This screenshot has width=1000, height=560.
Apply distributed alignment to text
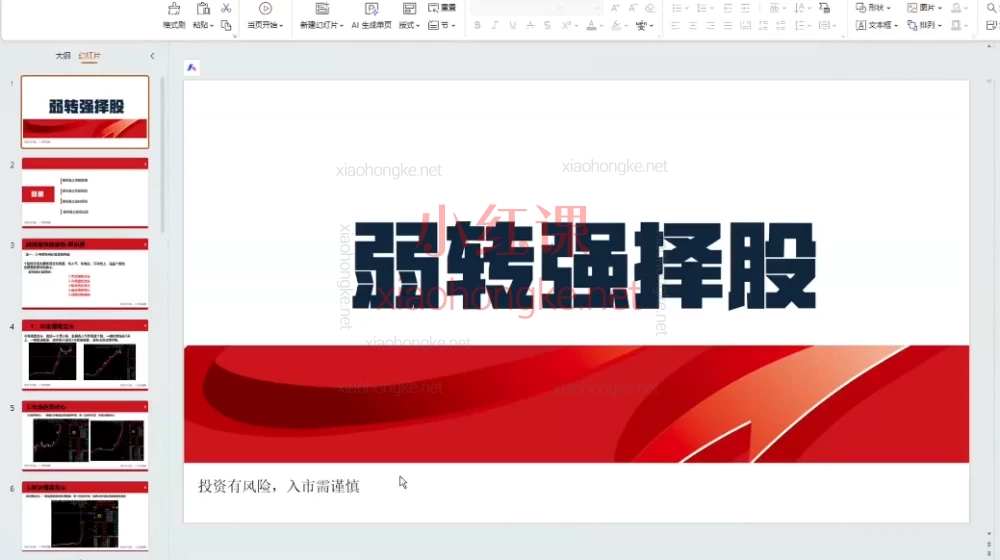click(x=745, y=26)
